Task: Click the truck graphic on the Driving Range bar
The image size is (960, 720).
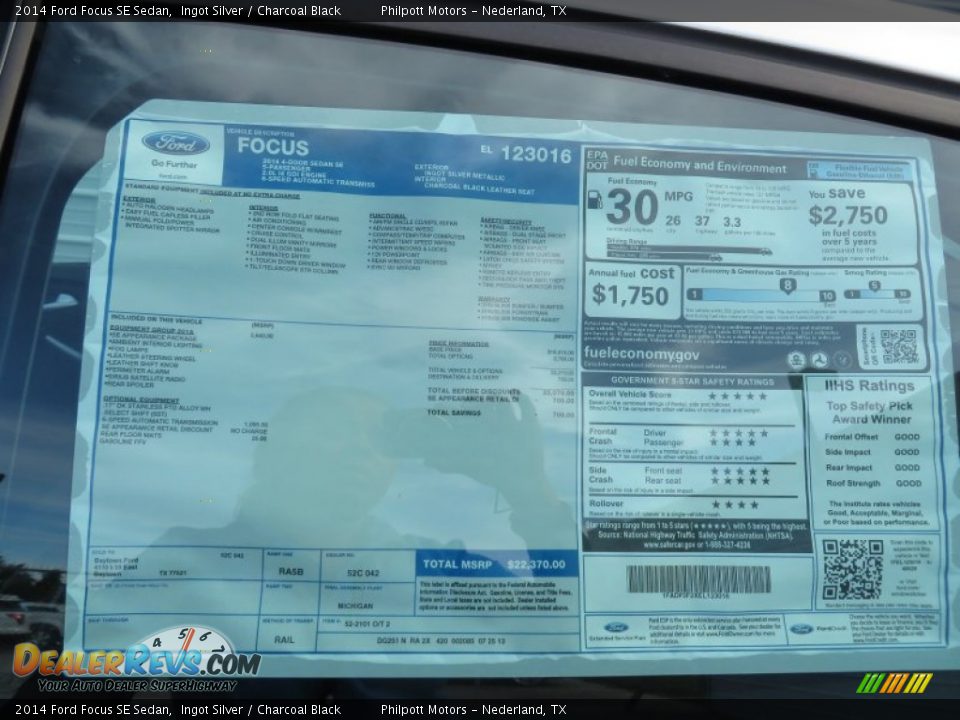Action: (766, 253)
